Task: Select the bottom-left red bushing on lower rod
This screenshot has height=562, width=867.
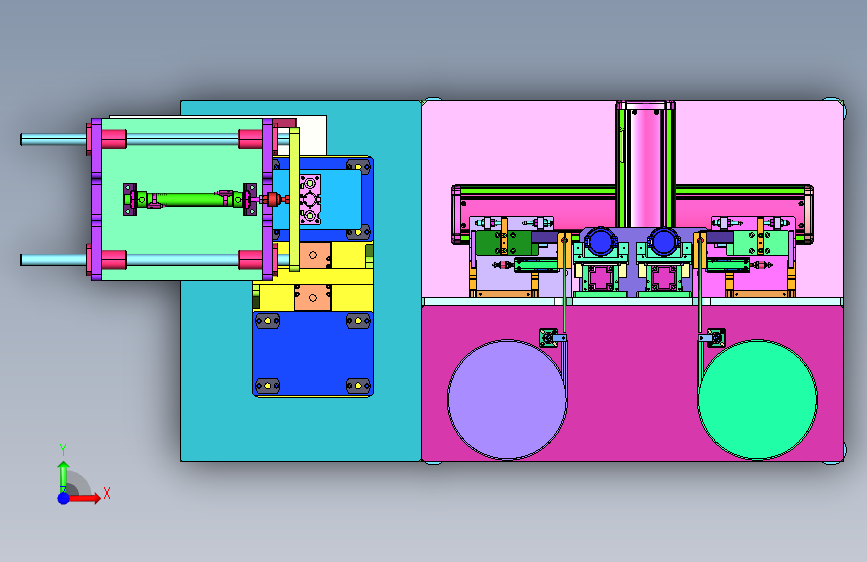Action: (x=114, y=259)
